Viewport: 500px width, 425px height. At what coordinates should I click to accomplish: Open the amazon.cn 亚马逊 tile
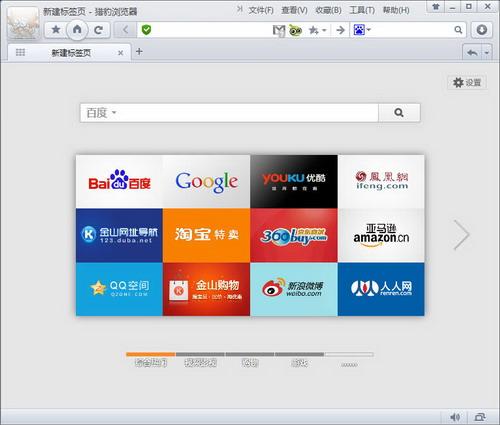click(381, 235)
